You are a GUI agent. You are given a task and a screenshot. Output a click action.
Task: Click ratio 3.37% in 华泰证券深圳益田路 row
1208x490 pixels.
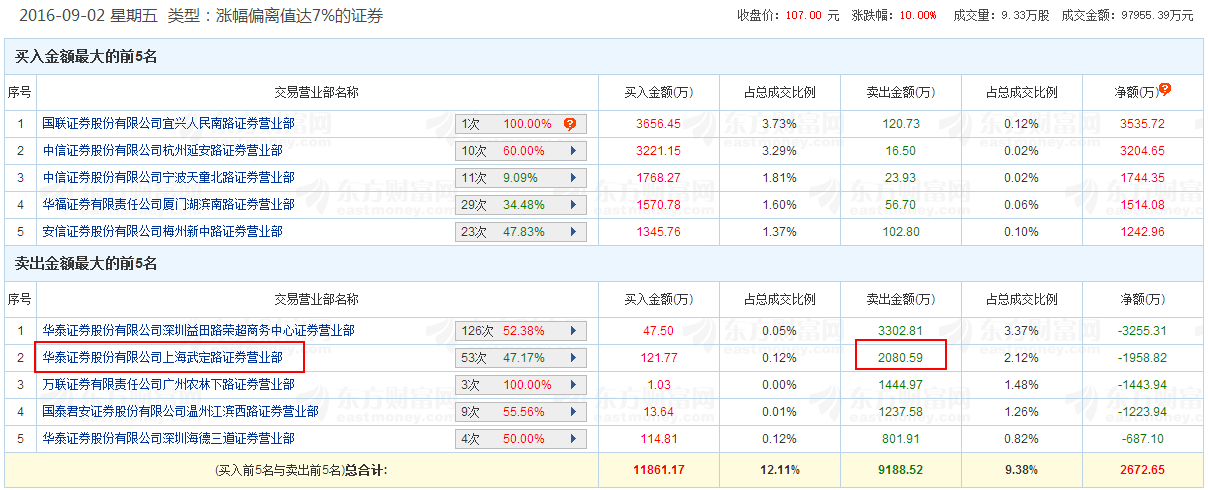point(1021,331)
